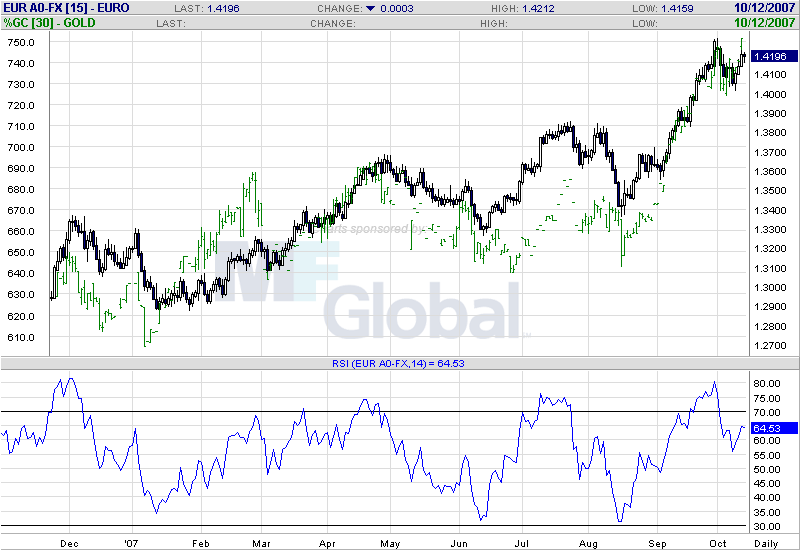Click the 1.3000 euro axis label

point(770,287)
